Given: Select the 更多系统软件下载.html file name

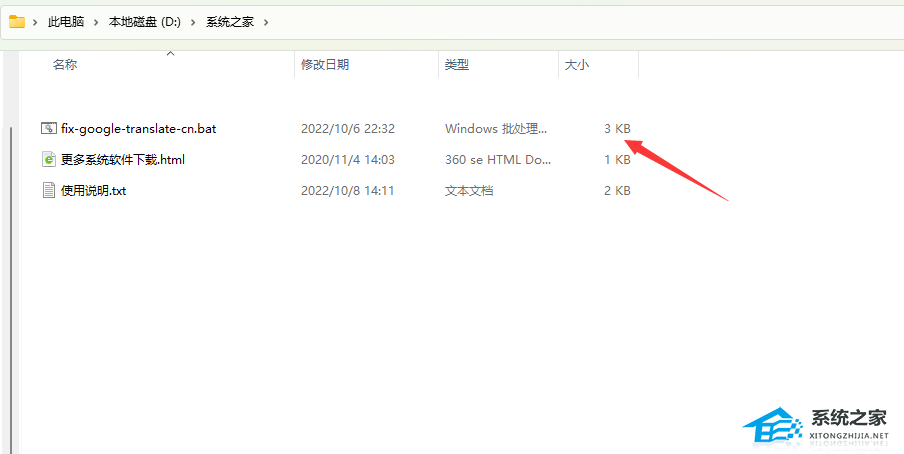Looking at the screenshot, I should click(123, 159).
